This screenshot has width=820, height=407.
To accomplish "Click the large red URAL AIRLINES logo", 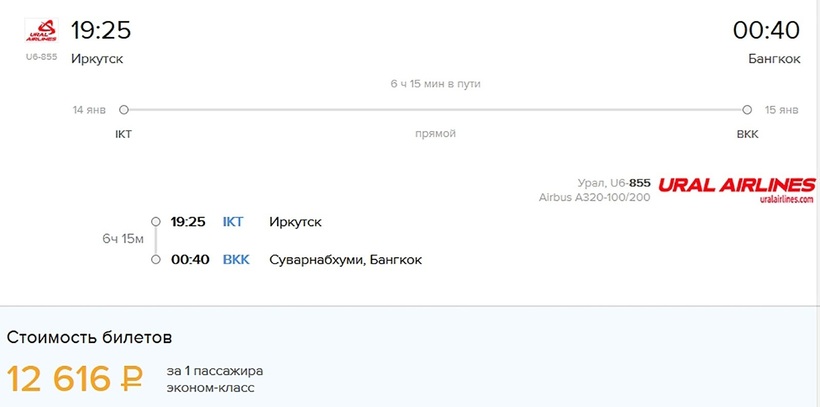I will coord(737,185).
